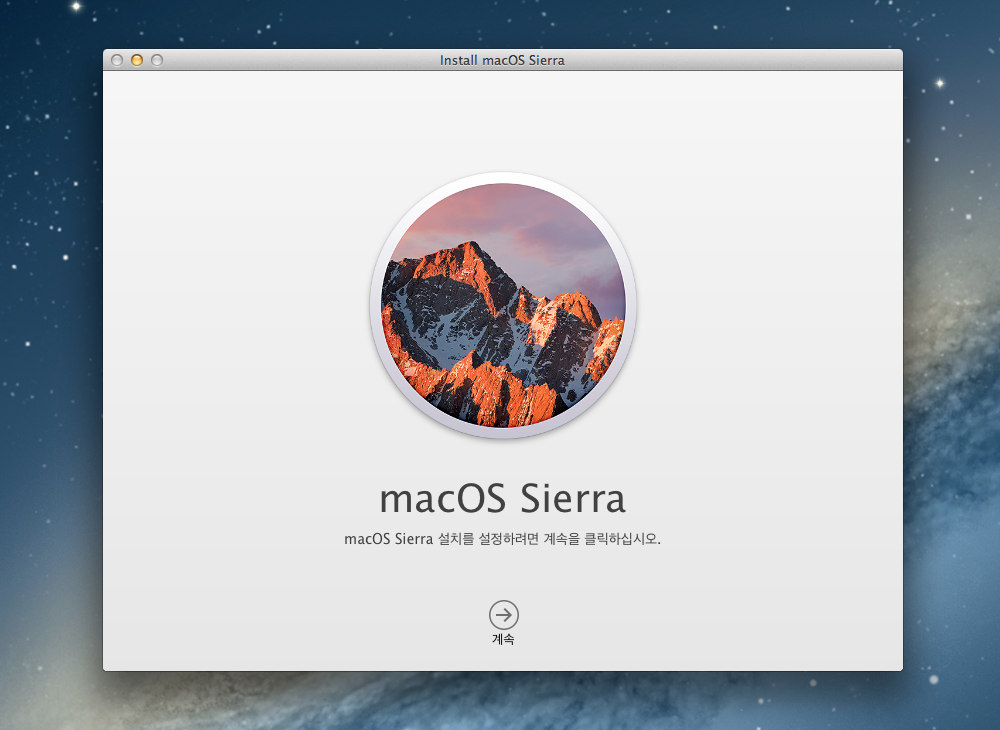Click the macOS Sierra mountain logo

coord(503,305)
